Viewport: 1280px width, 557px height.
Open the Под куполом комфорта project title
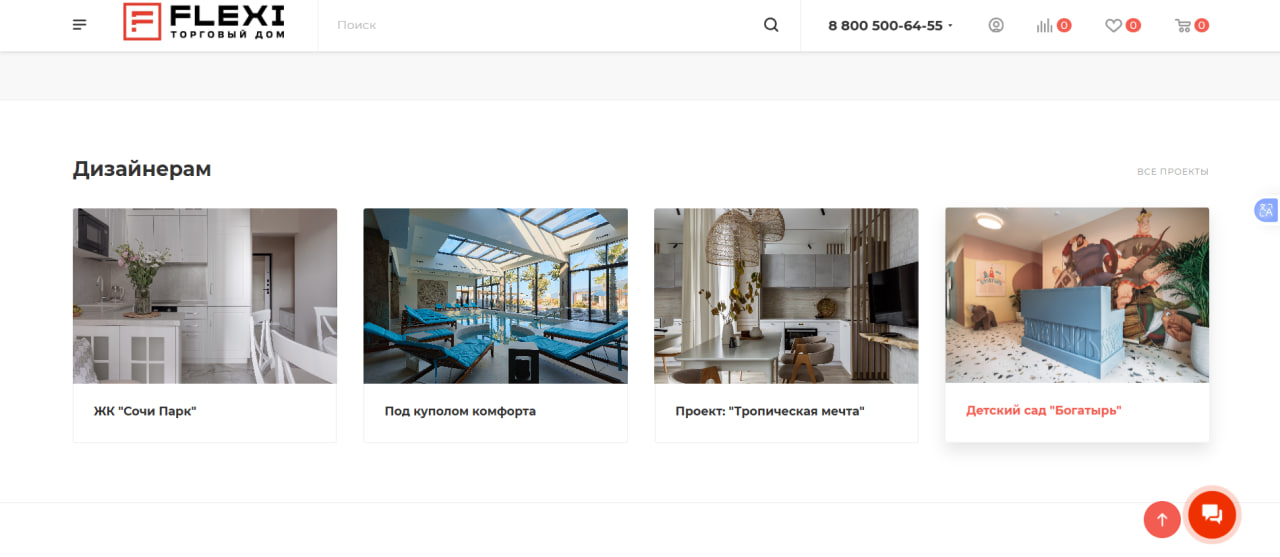[460, 411]
